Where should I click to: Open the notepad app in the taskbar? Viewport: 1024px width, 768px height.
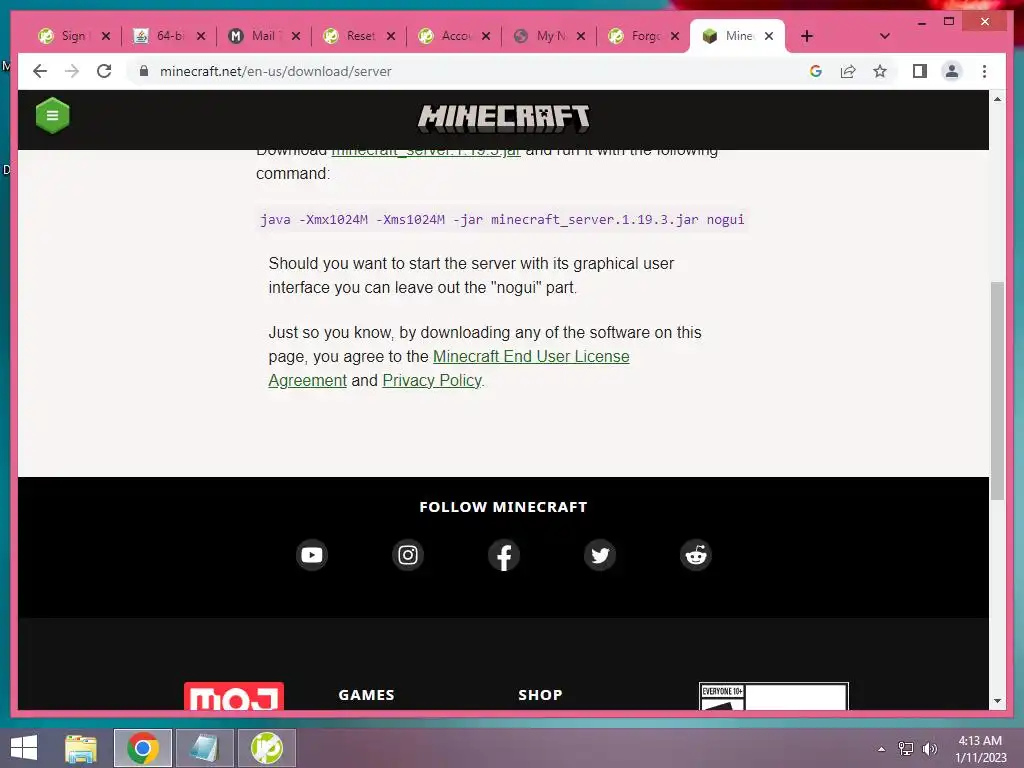click(x=204, y=748)
